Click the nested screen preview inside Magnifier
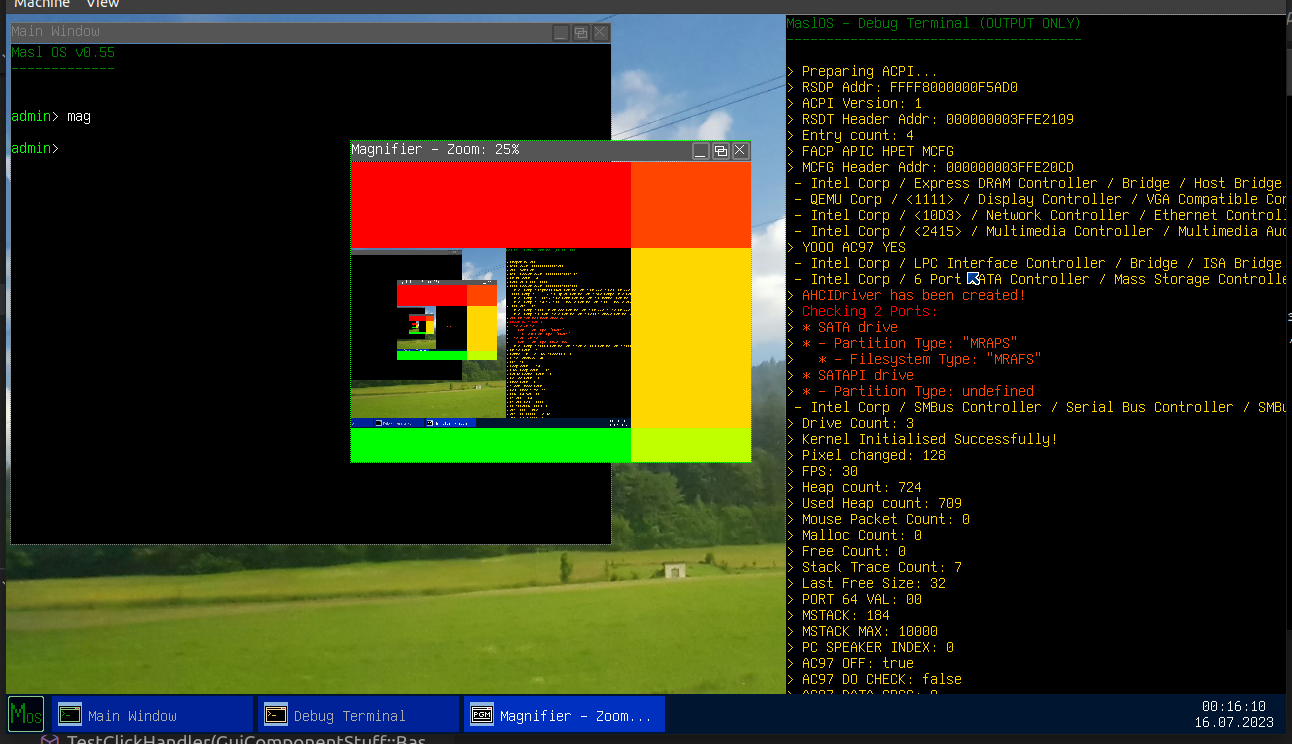This screenshot has width=1292, height=744. (491, 338)
